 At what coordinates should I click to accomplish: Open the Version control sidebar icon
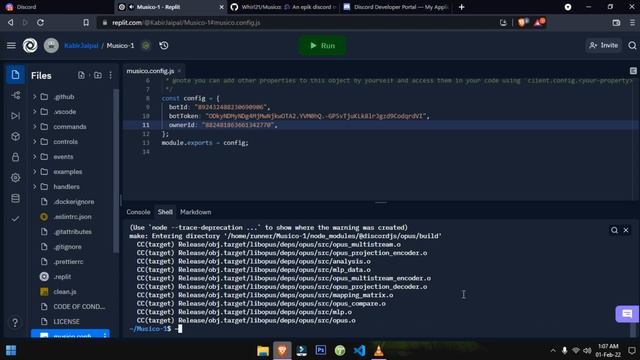pyautogui.click(x=16, y=96)
